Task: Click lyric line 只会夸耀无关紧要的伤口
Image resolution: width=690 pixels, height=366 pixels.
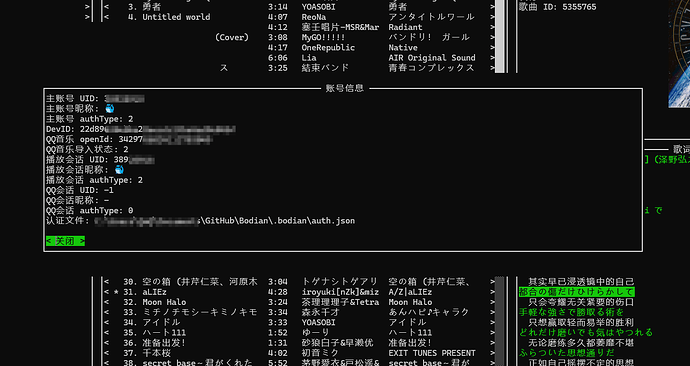Action: tap(581, 302)
